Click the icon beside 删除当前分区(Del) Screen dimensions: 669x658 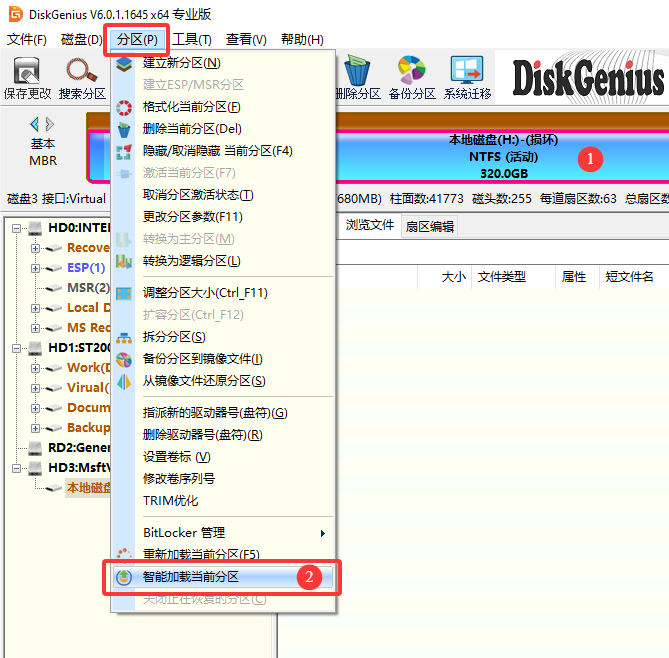pyautogui.click(x=124, y=130)
